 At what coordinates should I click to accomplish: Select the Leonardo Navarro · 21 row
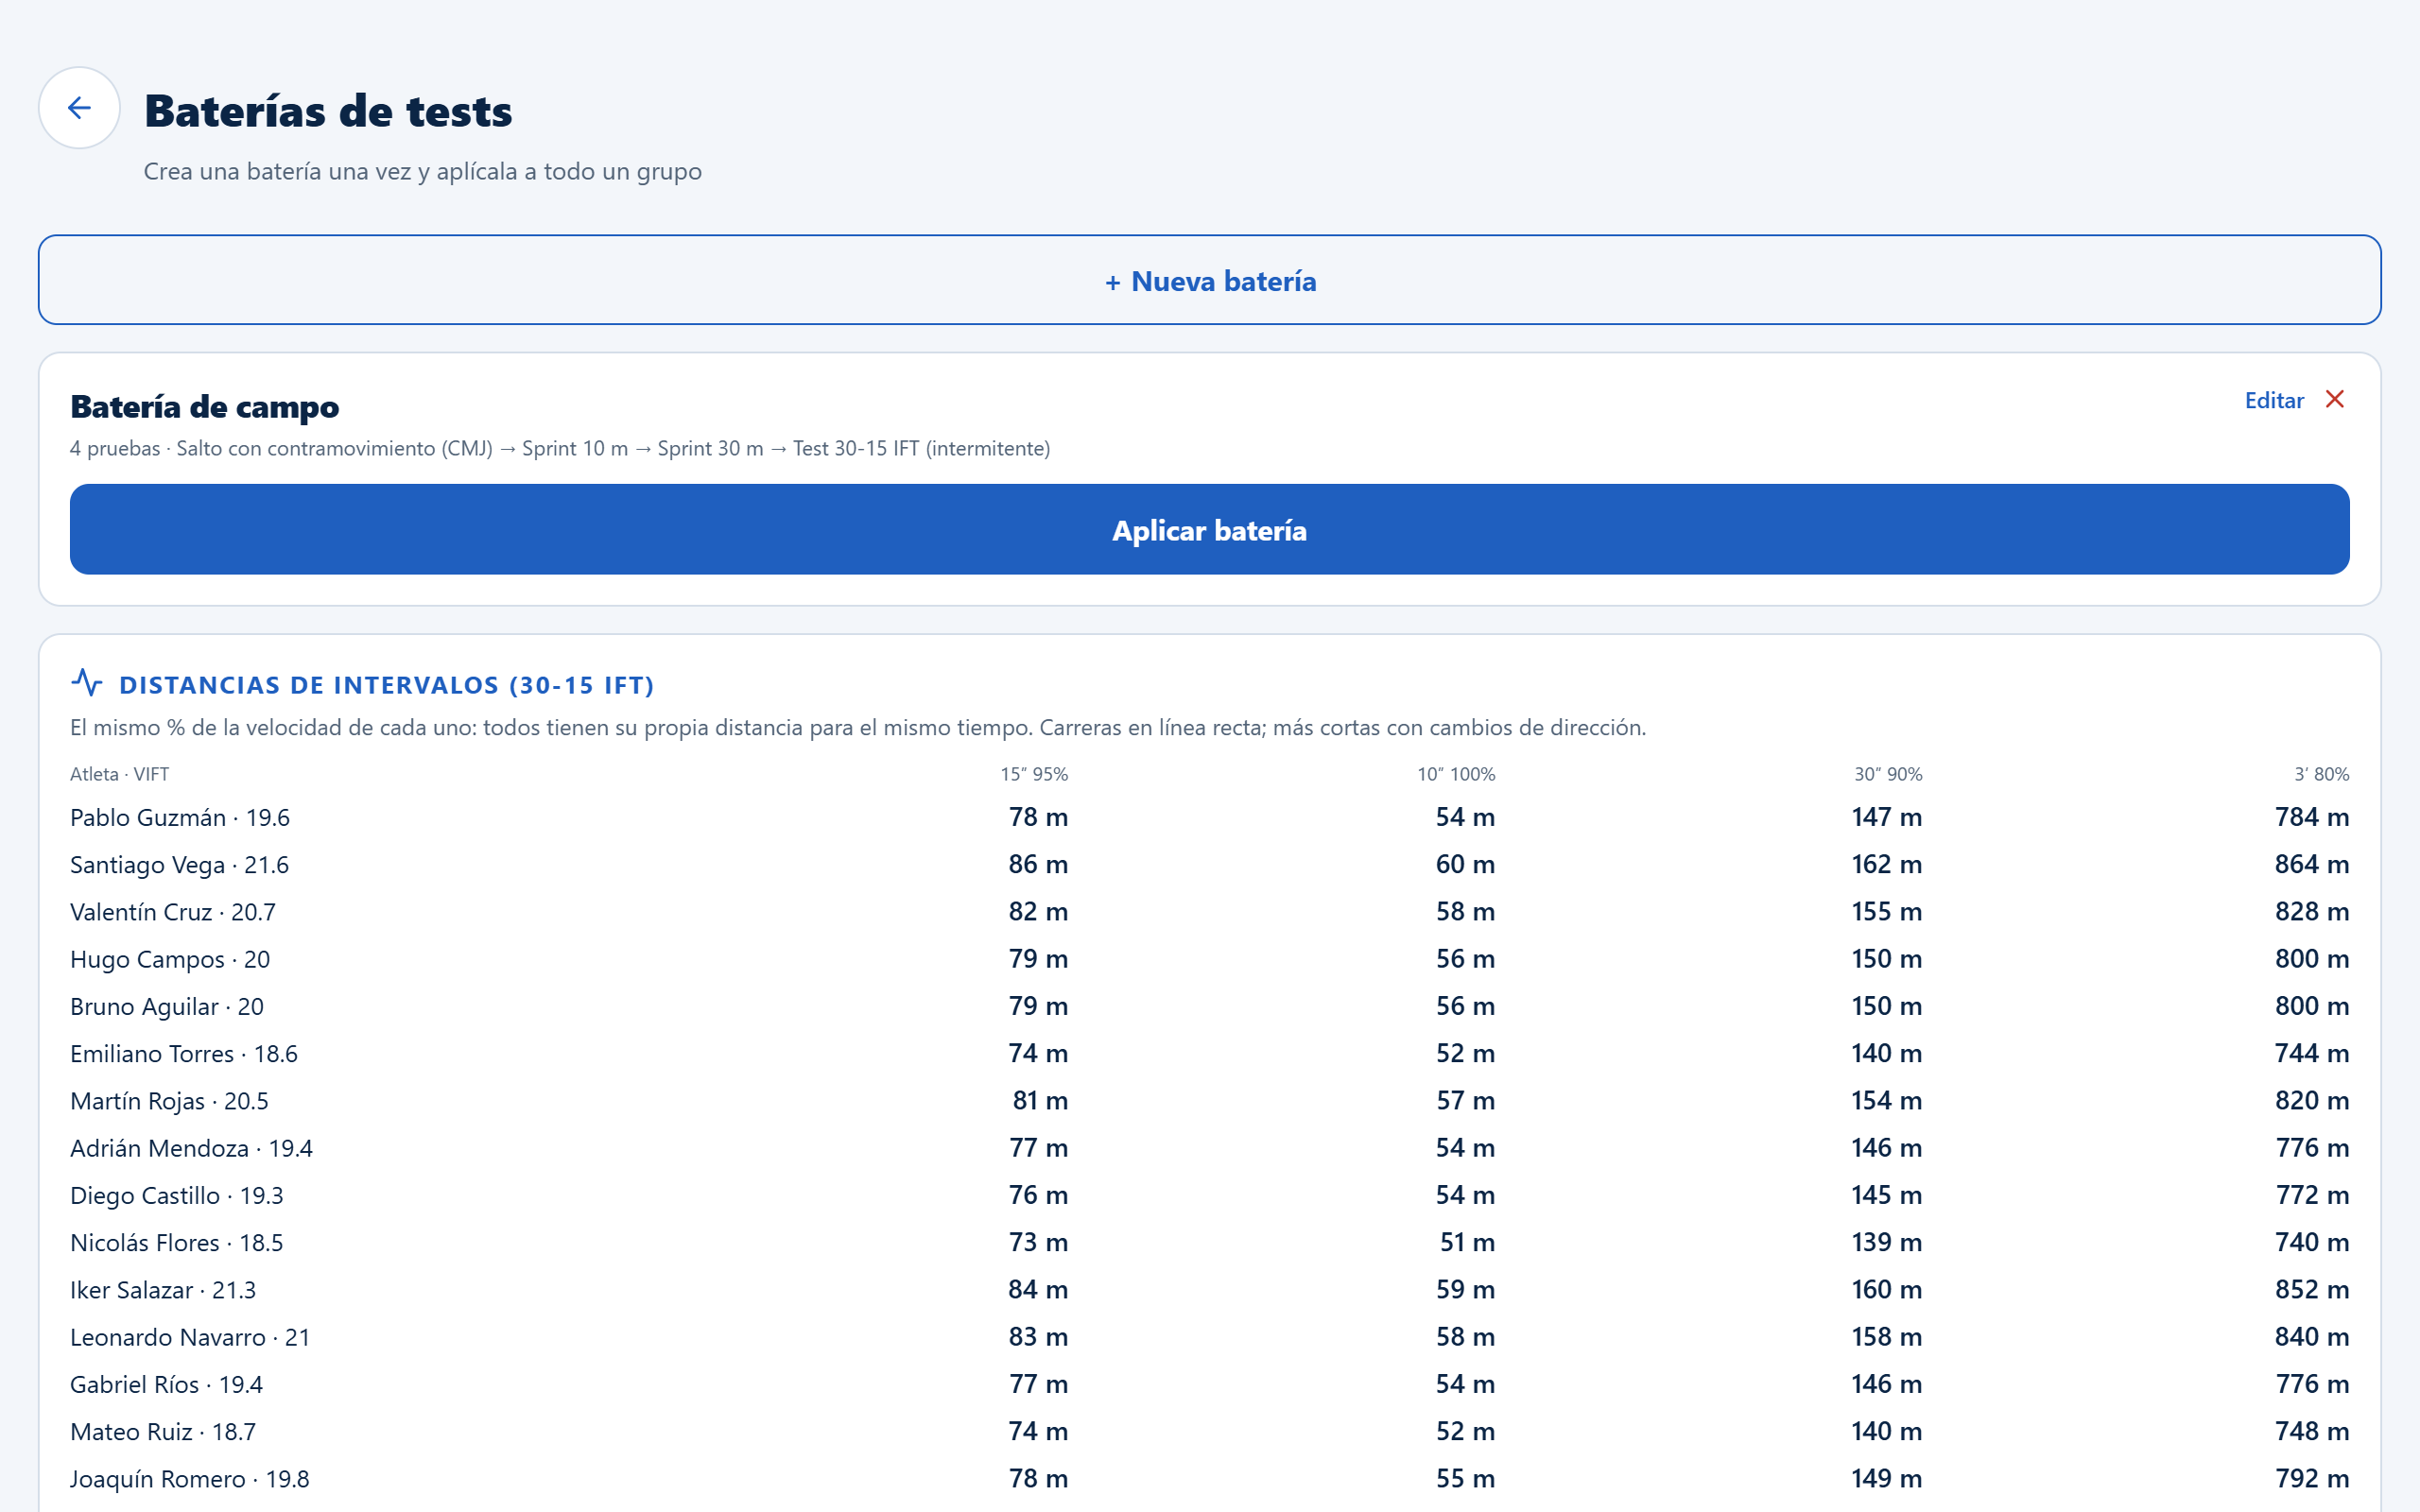pos(1210,1337)
